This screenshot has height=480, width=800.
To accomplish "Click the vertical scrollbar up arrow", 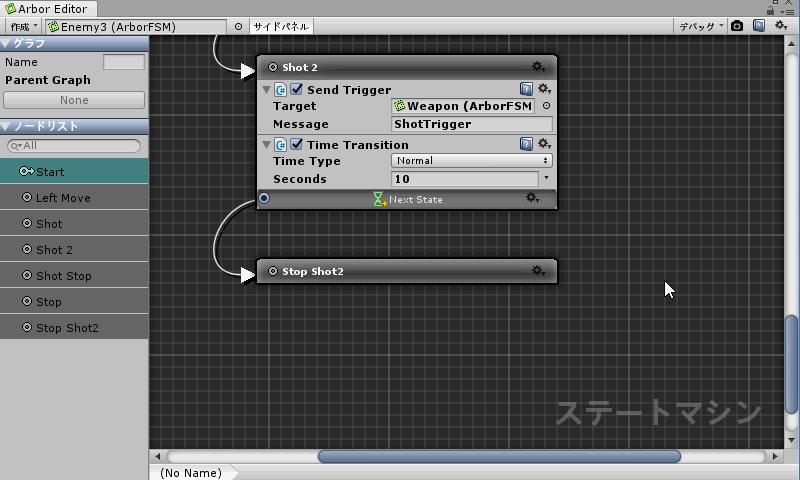I will (791, 44).
